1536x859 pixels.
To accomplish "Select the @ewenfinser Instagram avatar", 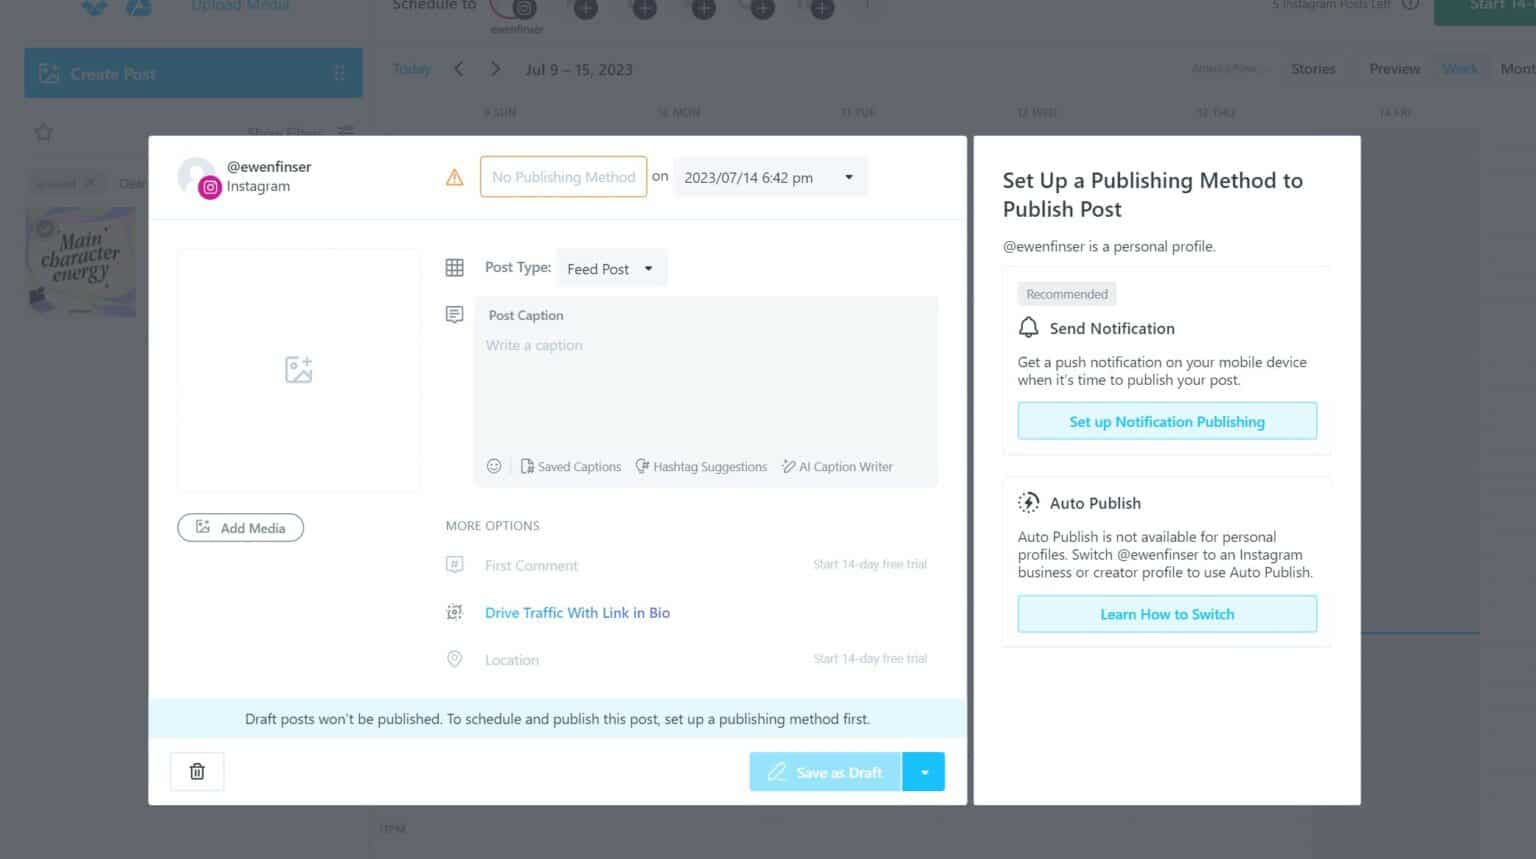I will coord(194,176).
